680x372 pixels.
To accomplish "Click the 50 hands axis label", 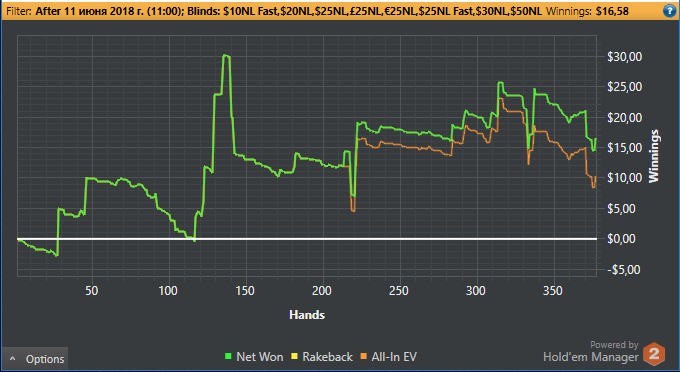I will (92, 291).
